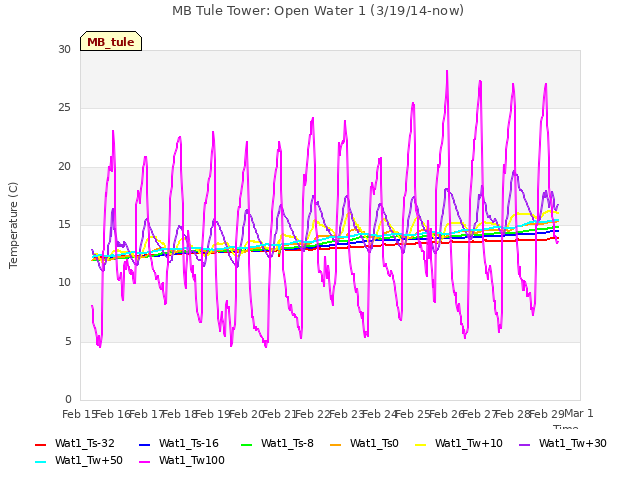Click the Mar 1 x-axis label

pyautogui.click(x=578, y=413)
